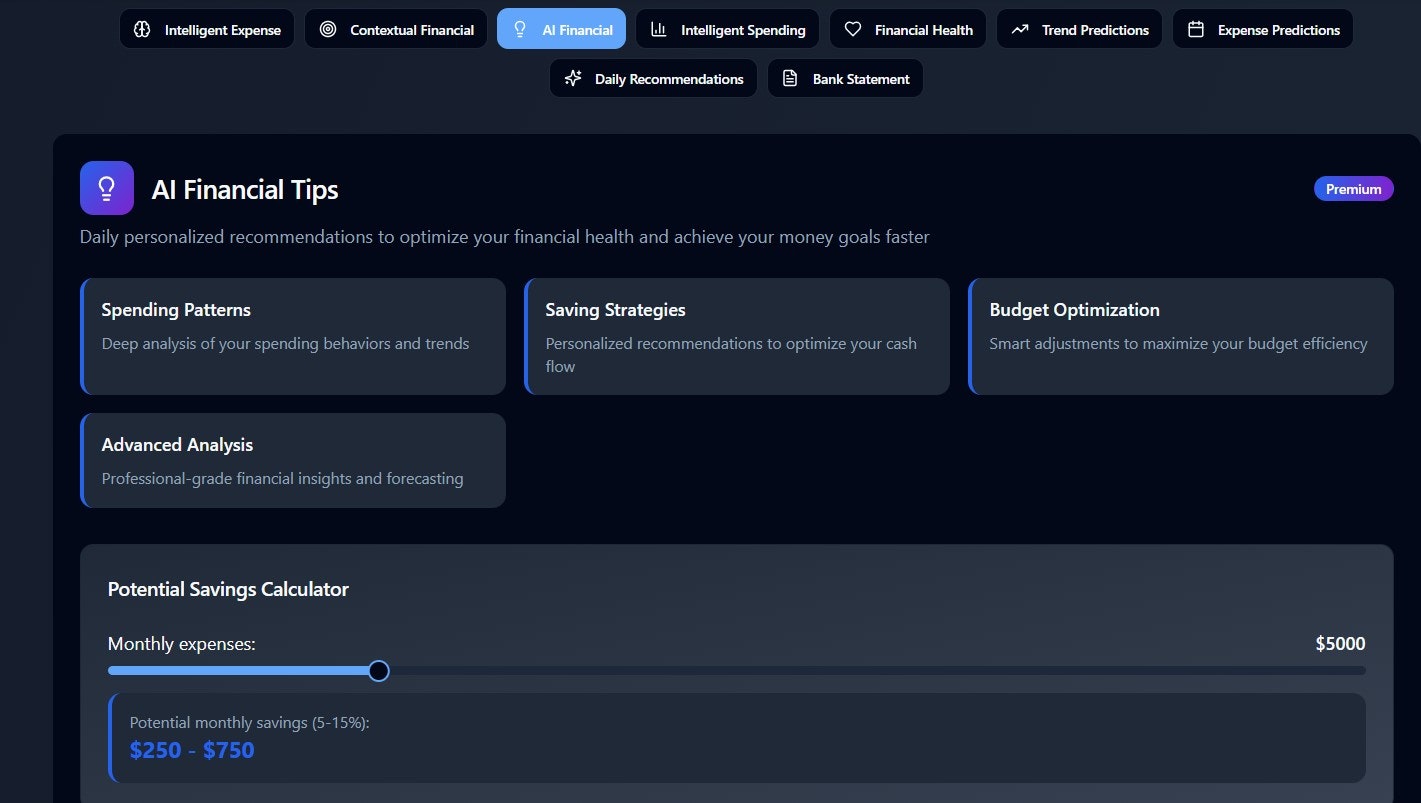The height and width of the screenshot is (803, 1421).
Task: Click the purple lightbulb AI Financial Tips icon
Action: 107,188
